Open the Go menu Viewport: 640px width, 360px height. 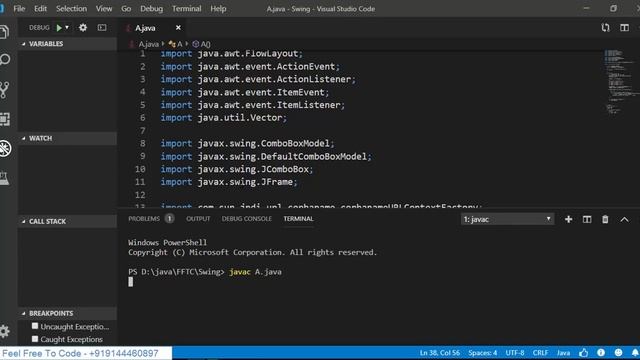click(x=126, y=9)
